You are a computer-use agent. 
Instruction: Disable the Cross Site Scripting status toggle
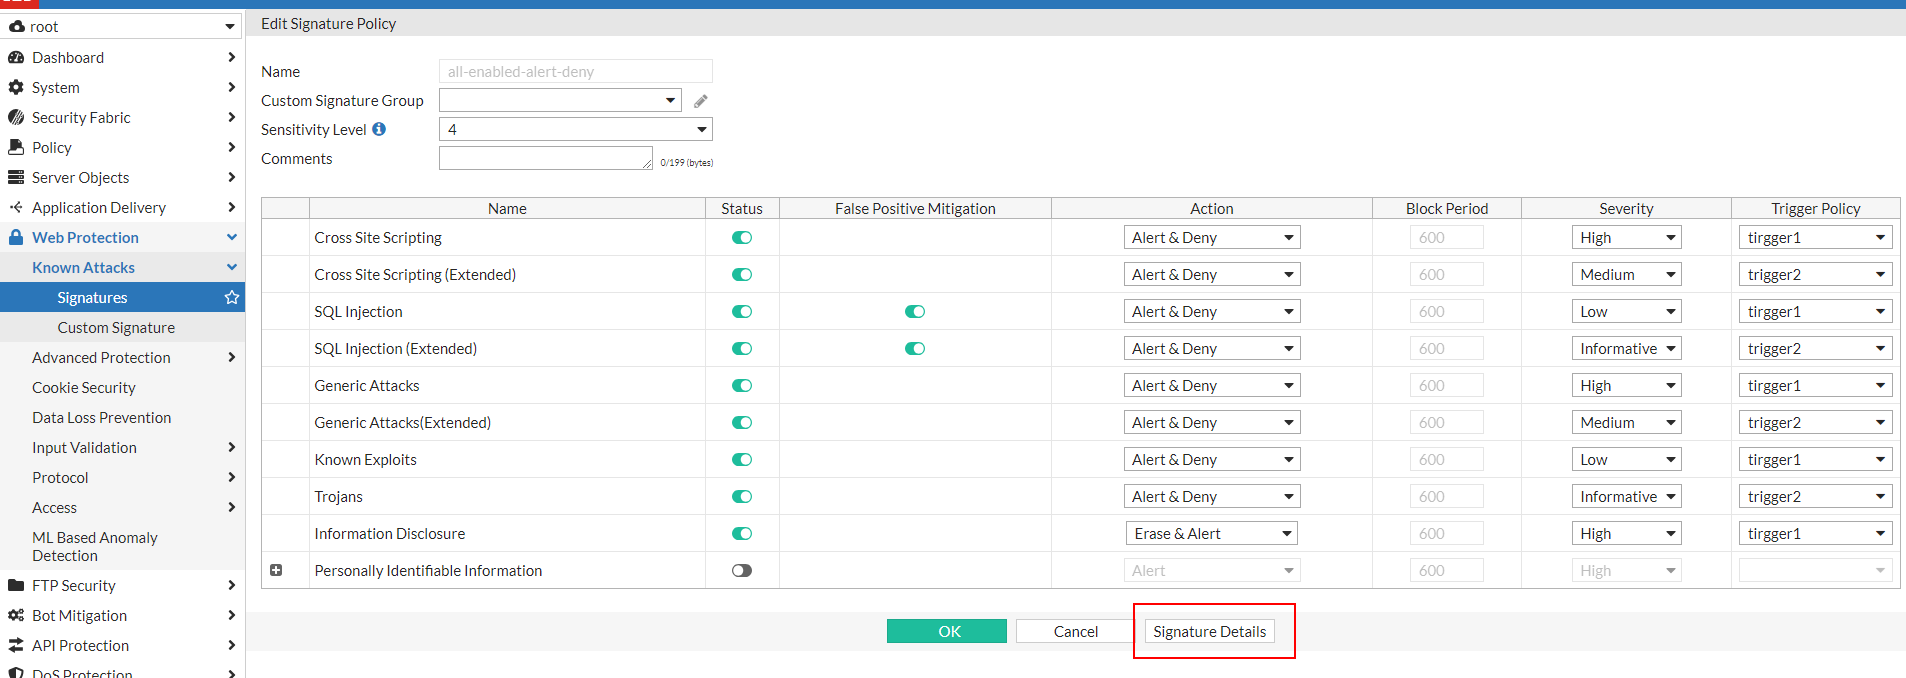pos(741,238)
